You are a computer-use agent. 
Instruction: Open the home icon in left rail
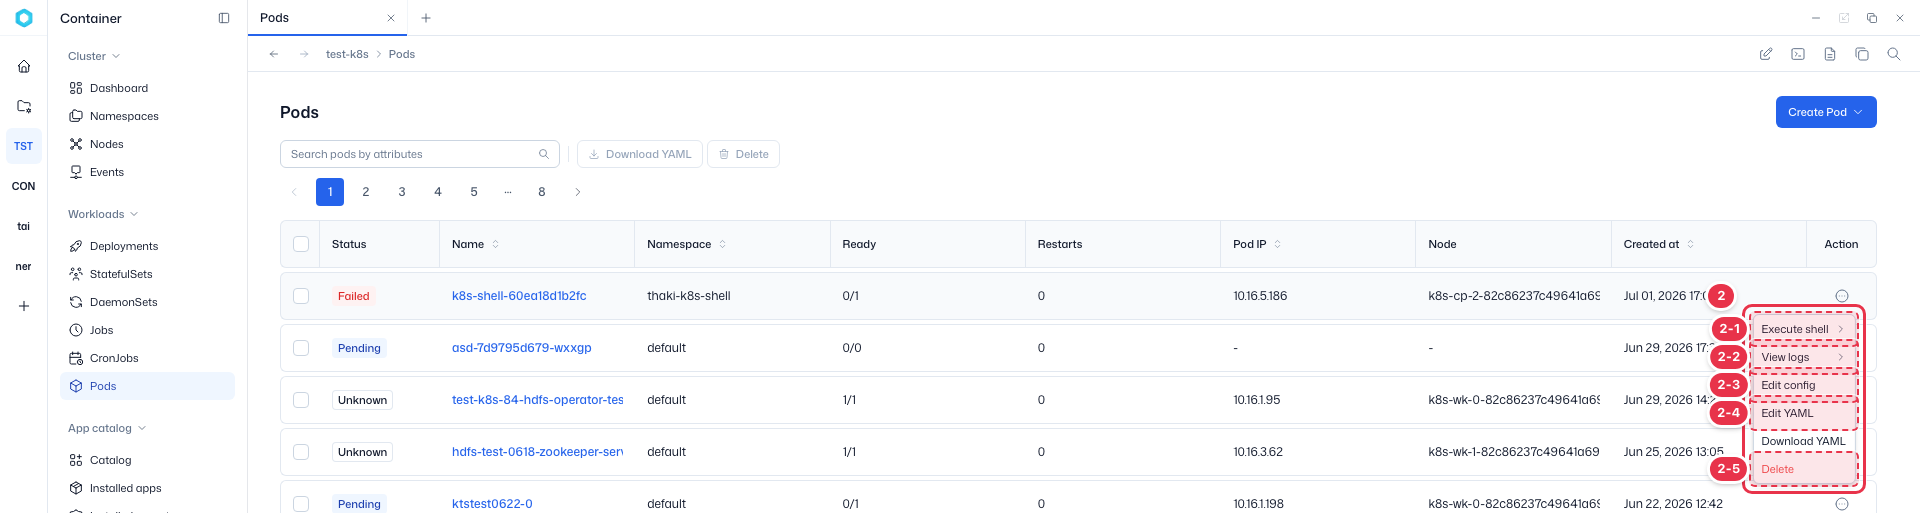coord(24,66)
